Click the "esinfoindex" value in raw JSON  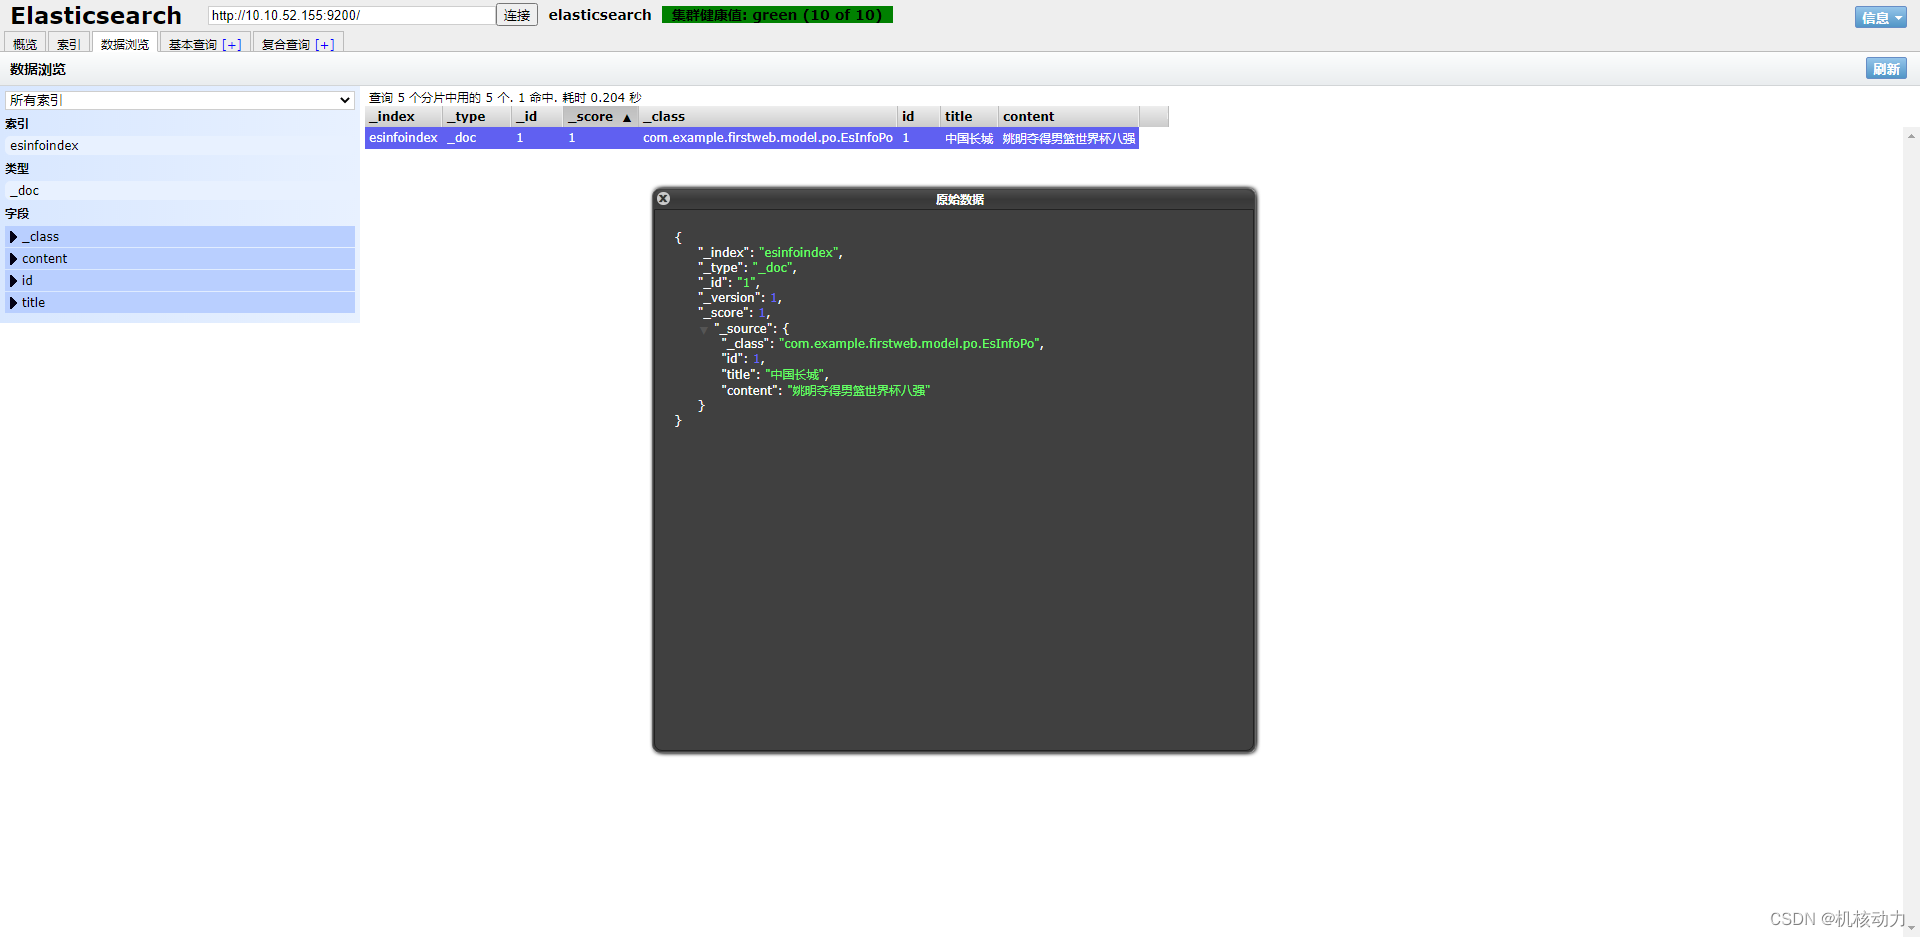(799, 253)
